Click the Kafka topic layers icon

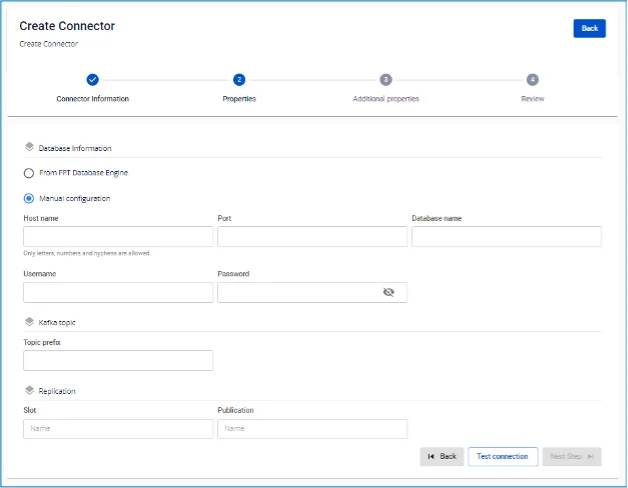[x=29, y=321]
